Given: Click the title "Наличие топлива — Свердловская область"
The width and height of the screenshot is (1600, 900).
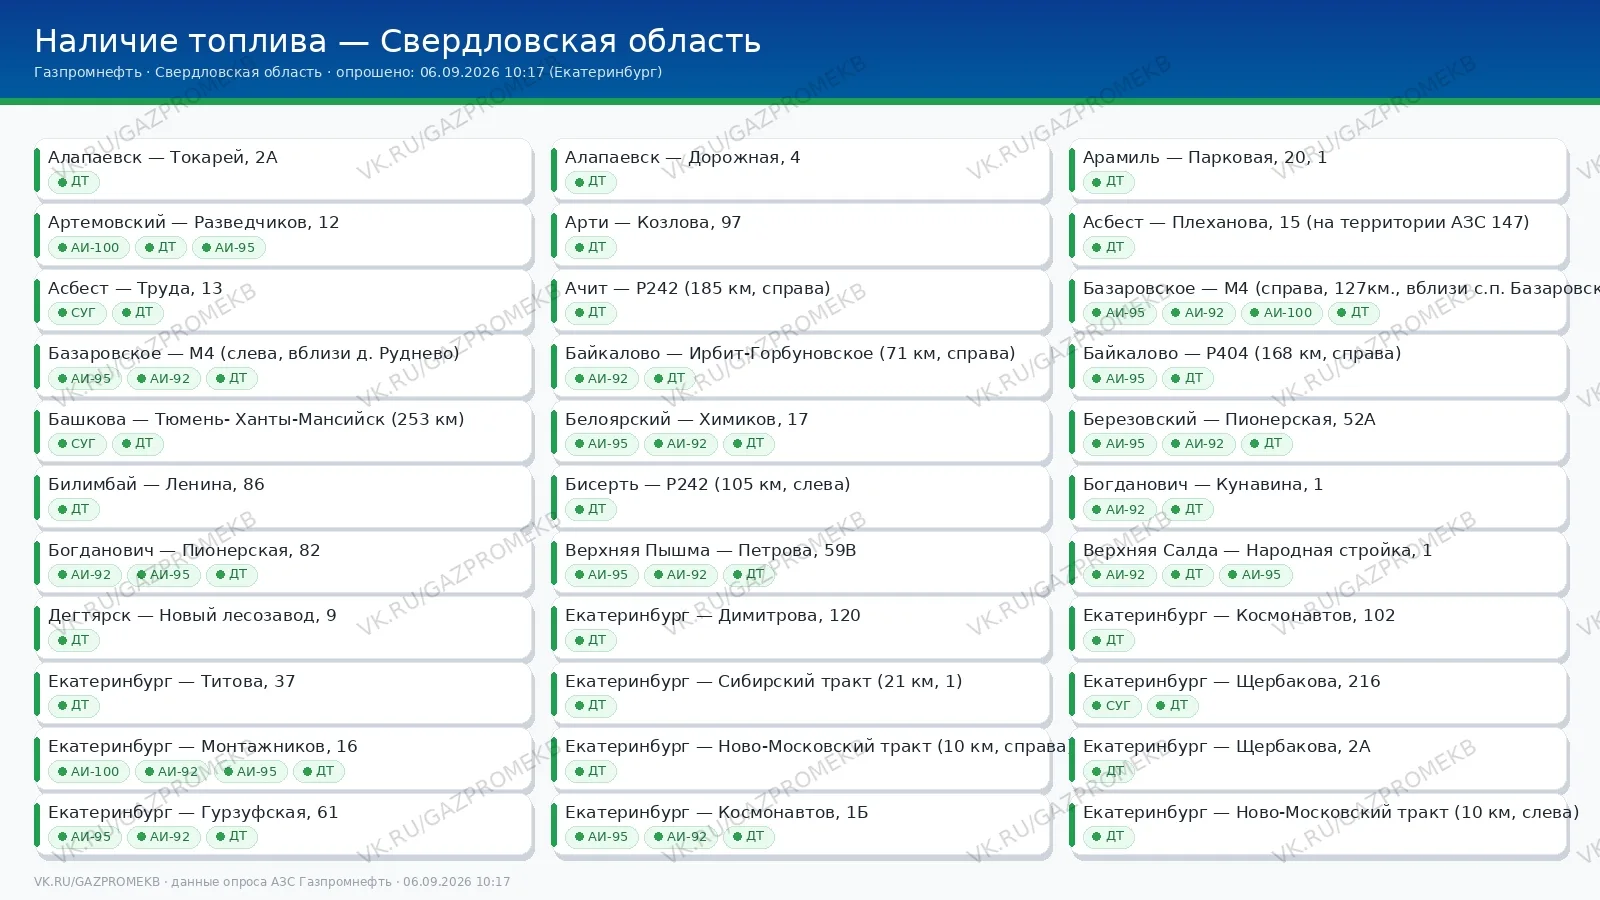Looking at the screenshot, I should tap(397, 41).
